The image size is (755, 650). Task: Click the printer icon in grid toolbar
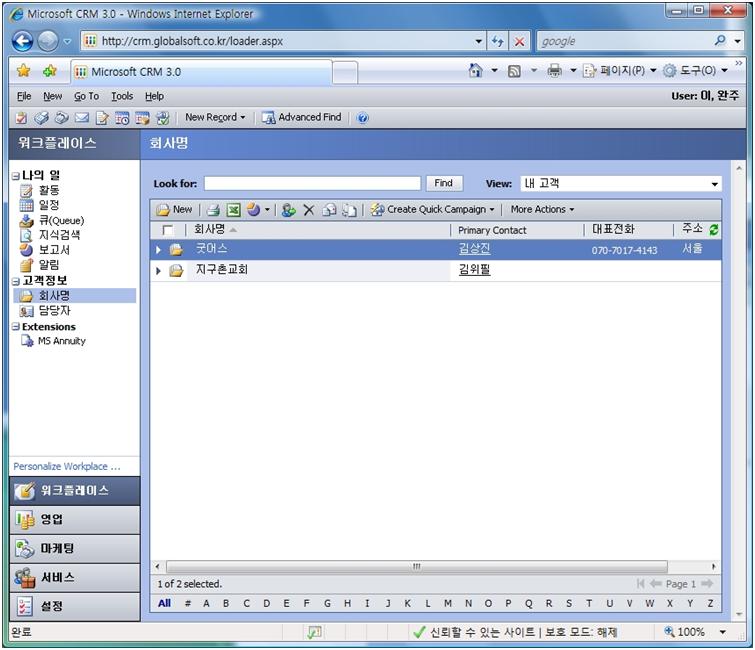coord(213,210)
